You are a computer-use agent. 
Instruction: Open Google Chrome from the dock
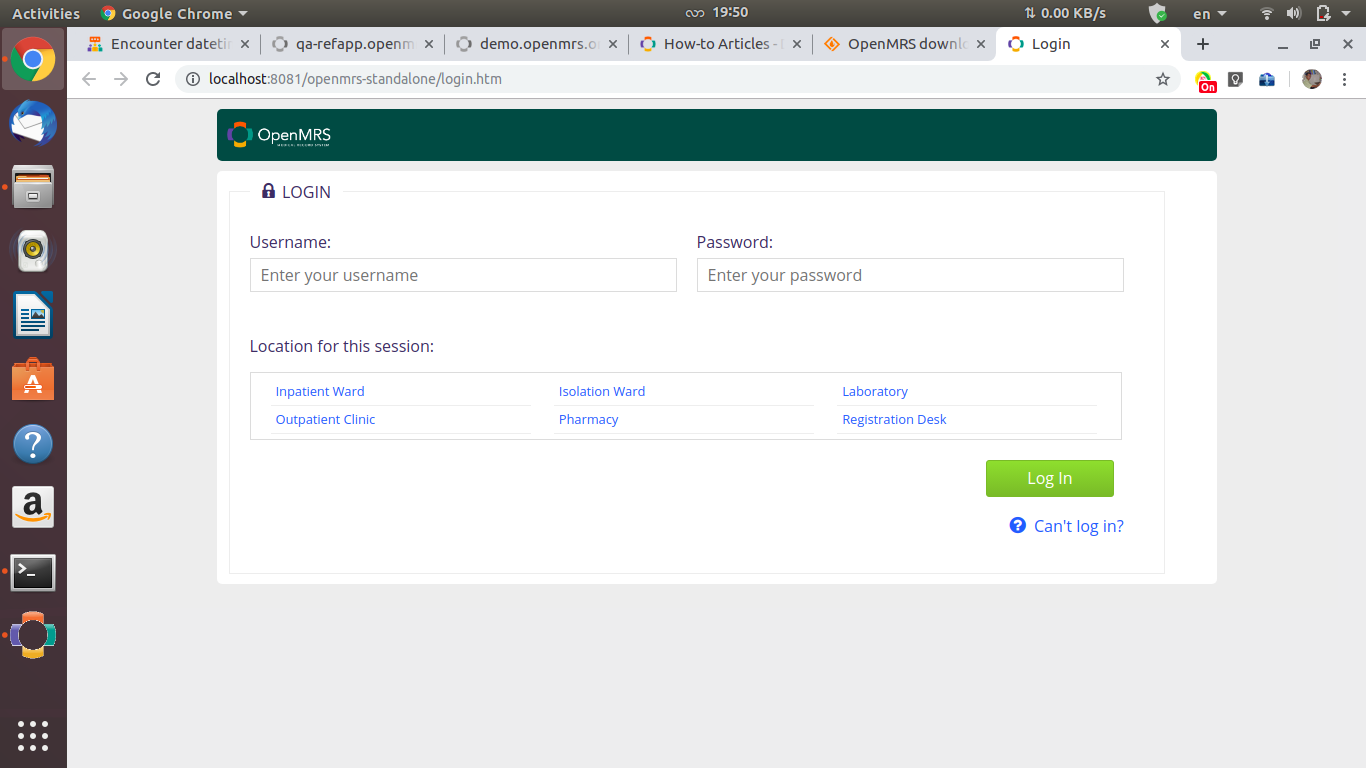[33, 60]
